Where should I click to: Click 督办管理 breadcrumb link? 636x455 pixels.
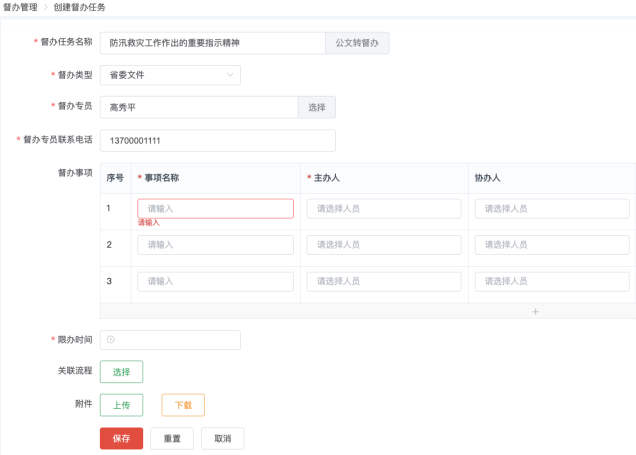click(20, 7)
